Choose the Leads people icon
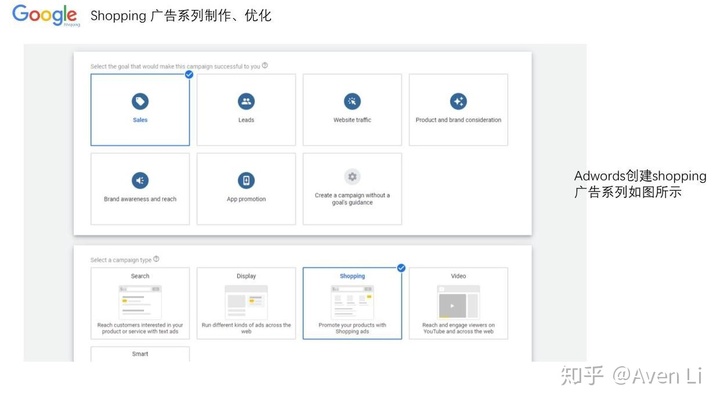720x405 pixels. pyautogui.click(x=246, y=101)
